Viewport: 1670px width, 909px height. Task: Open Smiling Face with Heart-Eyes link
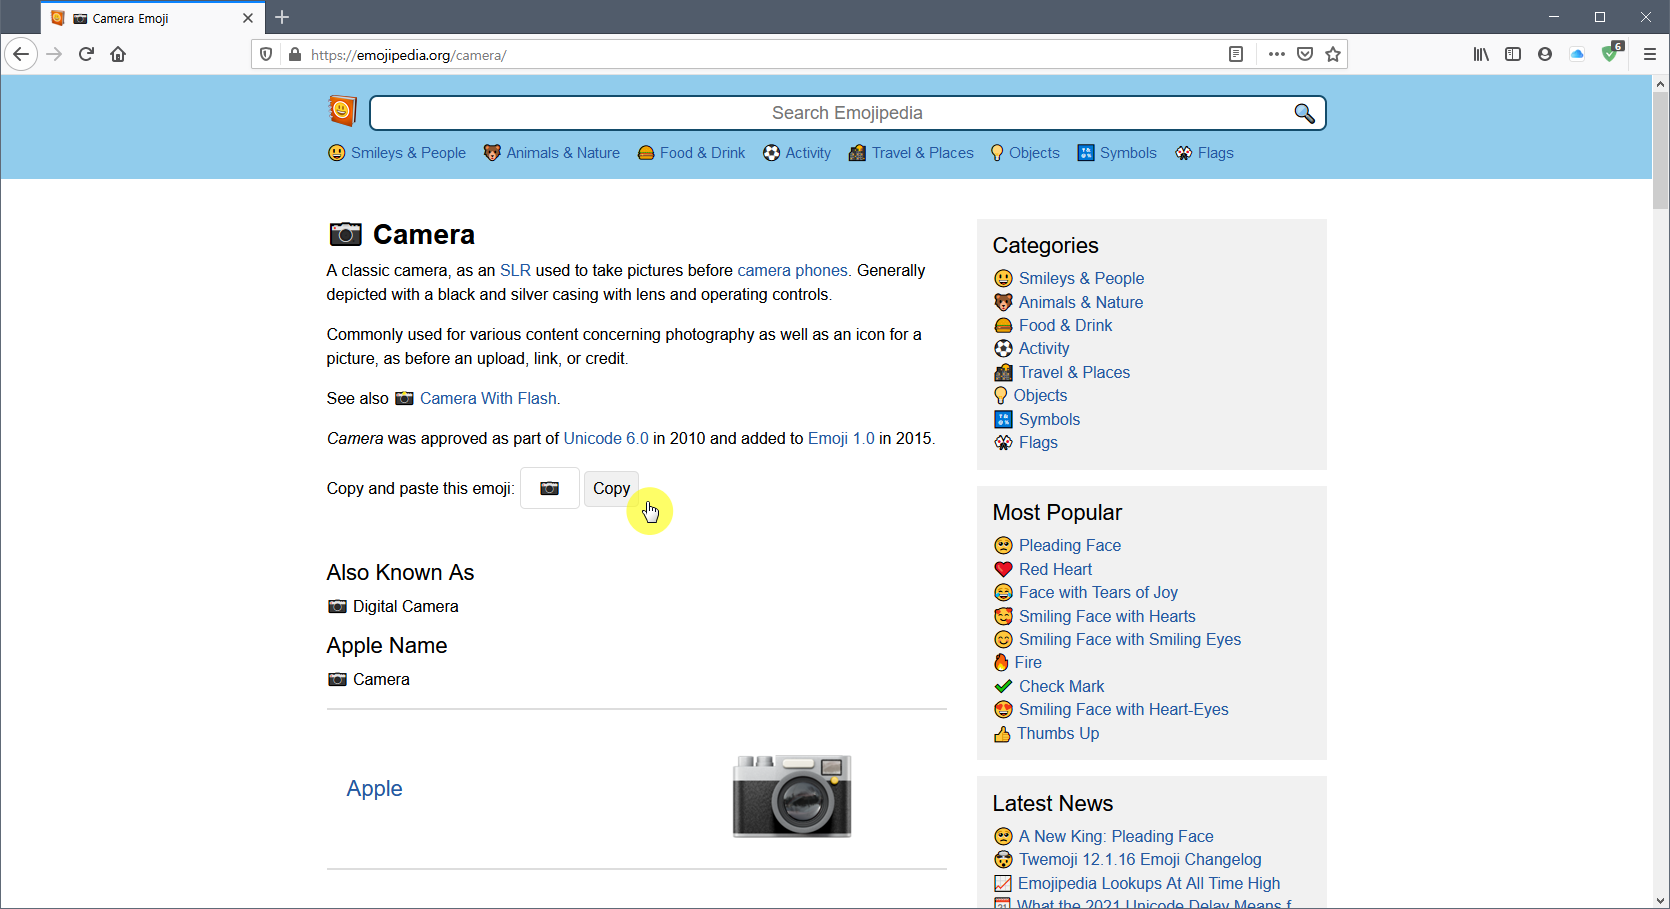pyautogui.click(x=1123, y=709)
